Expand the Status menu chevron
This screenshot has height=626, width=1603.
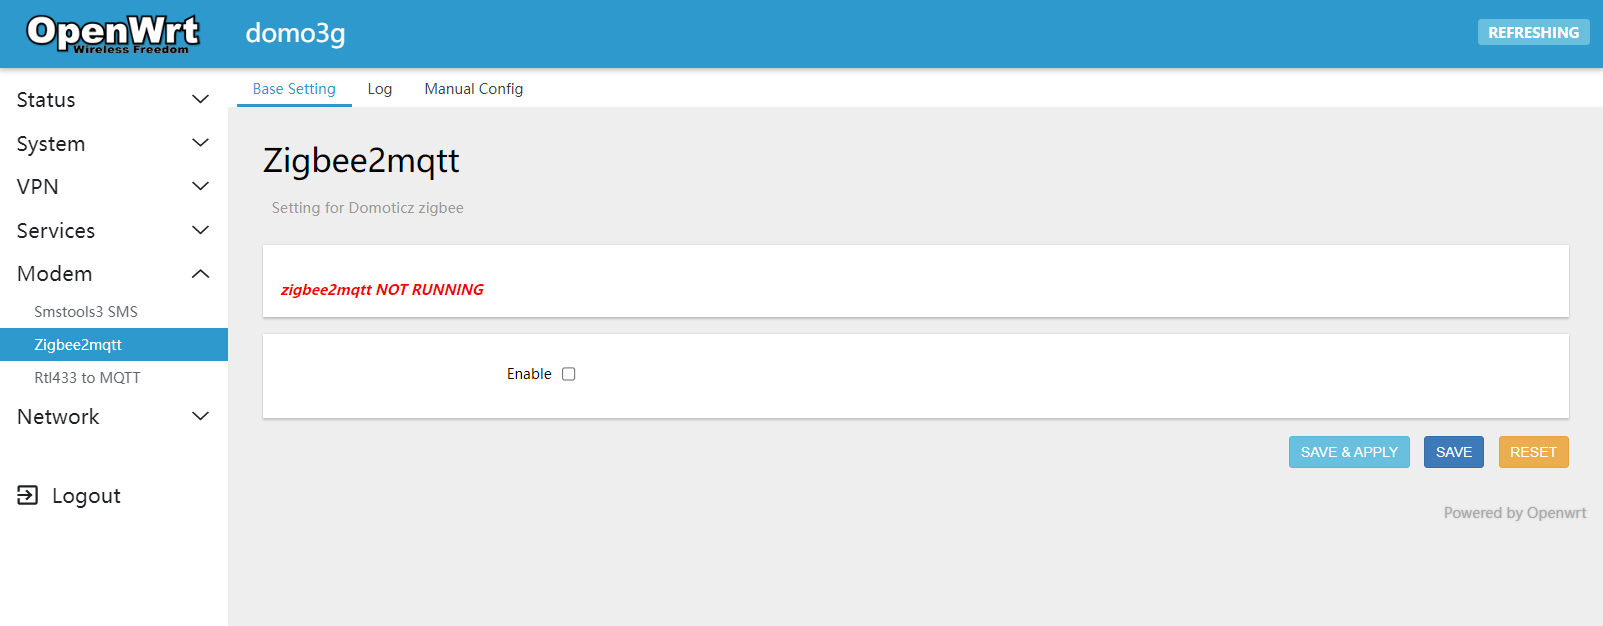tap(200, 99)
